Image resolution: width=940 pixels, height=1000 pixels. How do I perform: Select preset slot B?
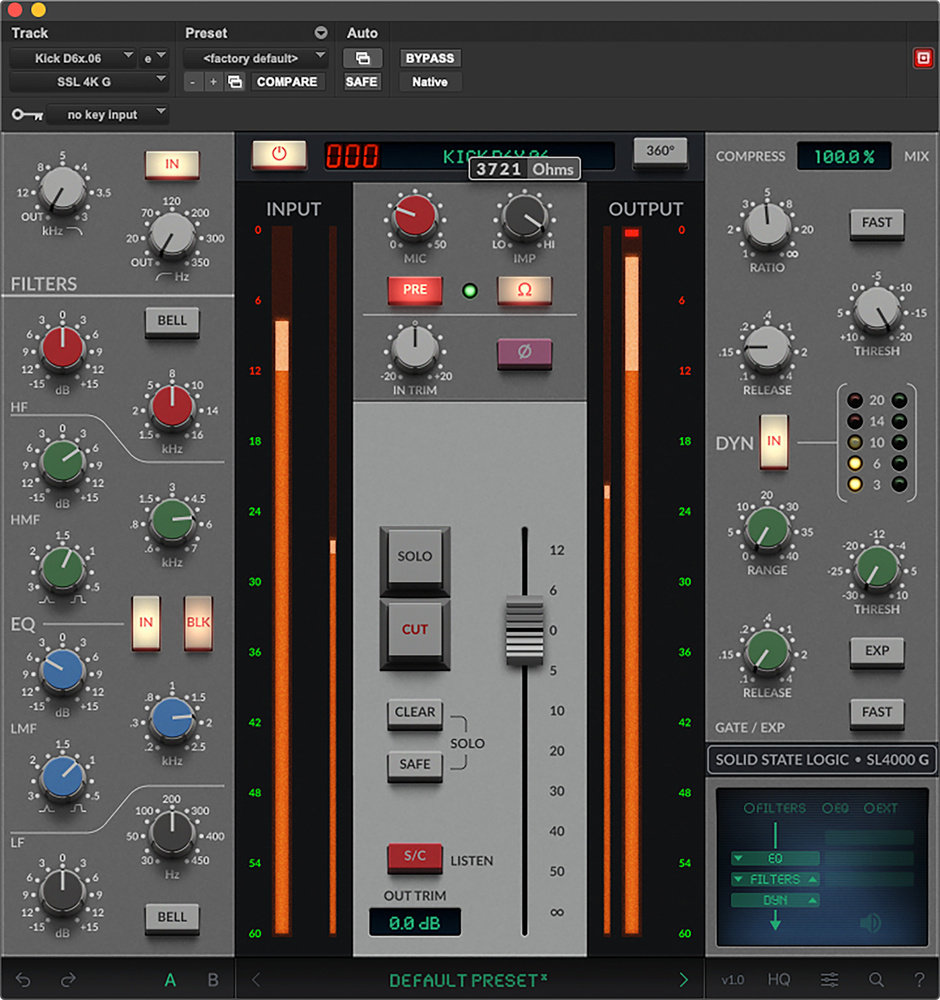click(x=213, y=980)
